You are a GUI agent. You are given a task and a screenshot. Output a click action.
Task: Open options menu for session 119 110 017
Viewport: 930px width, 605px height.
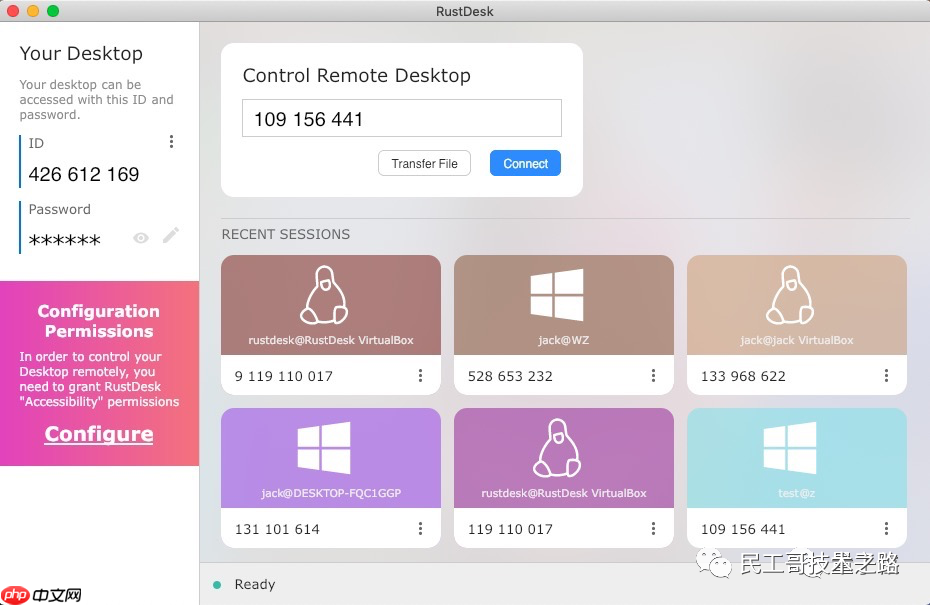(653, 529)
